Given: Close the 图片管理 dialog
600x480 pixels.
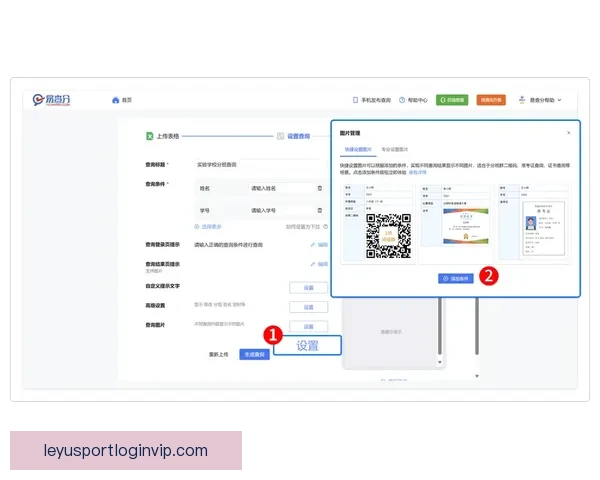Looking at the screenshot, I should 569,133.
